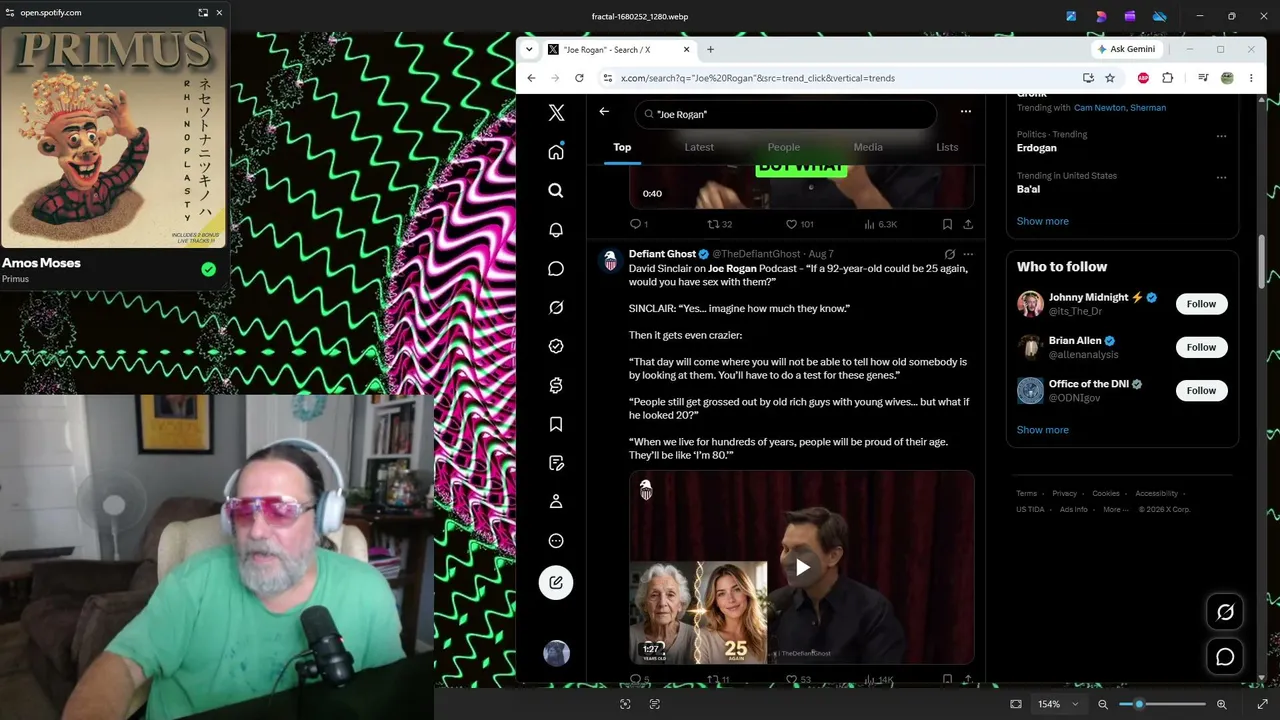Viewport: 1280px width, 720px height.
Task: Open the dollar-sign icon in X sidebar
Action: point(556,385)
